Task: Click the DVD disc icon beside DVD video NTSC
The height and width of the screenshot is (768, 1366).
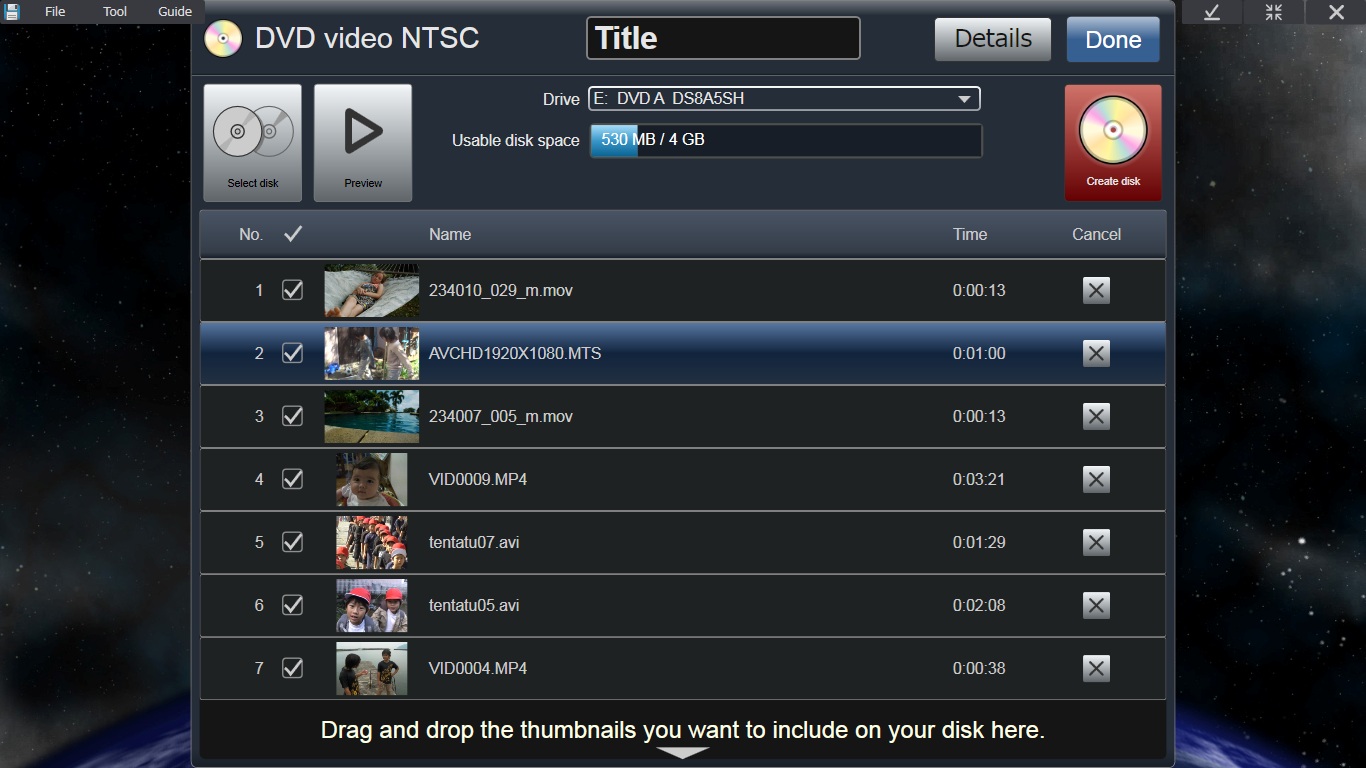Action: point(223,39)
